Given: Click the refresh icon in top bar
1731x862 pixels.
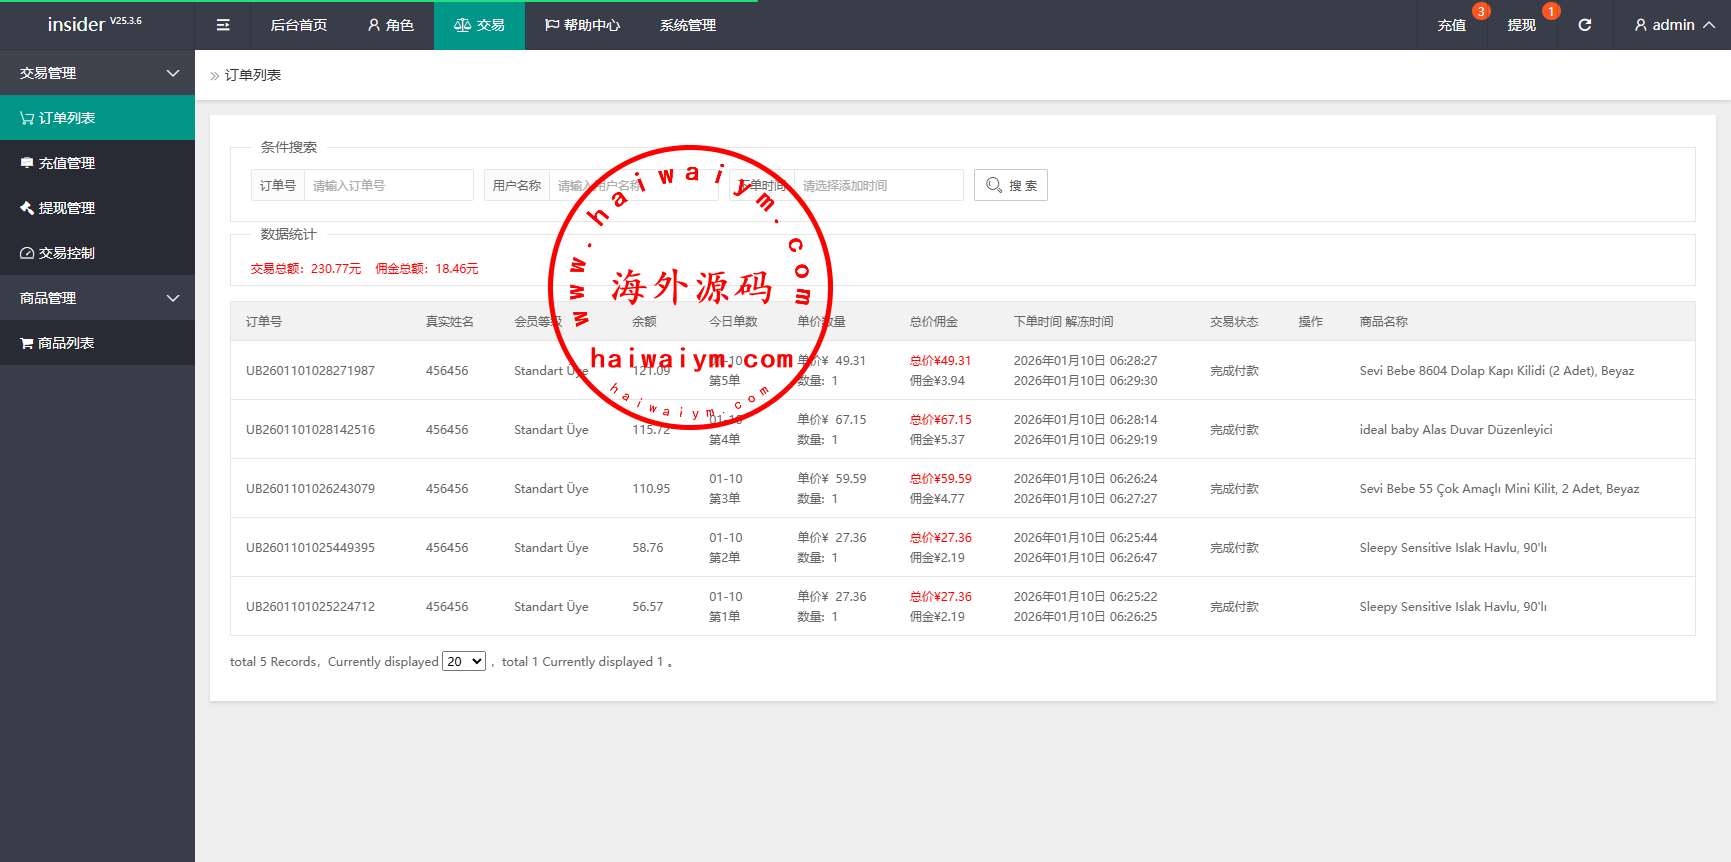Looking at the screenshot, I should tap(1584, 25).
